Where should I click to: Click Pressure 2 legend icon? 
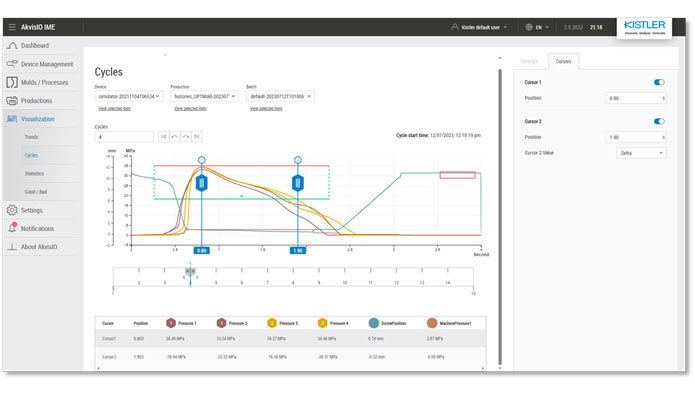click(222, 323)
